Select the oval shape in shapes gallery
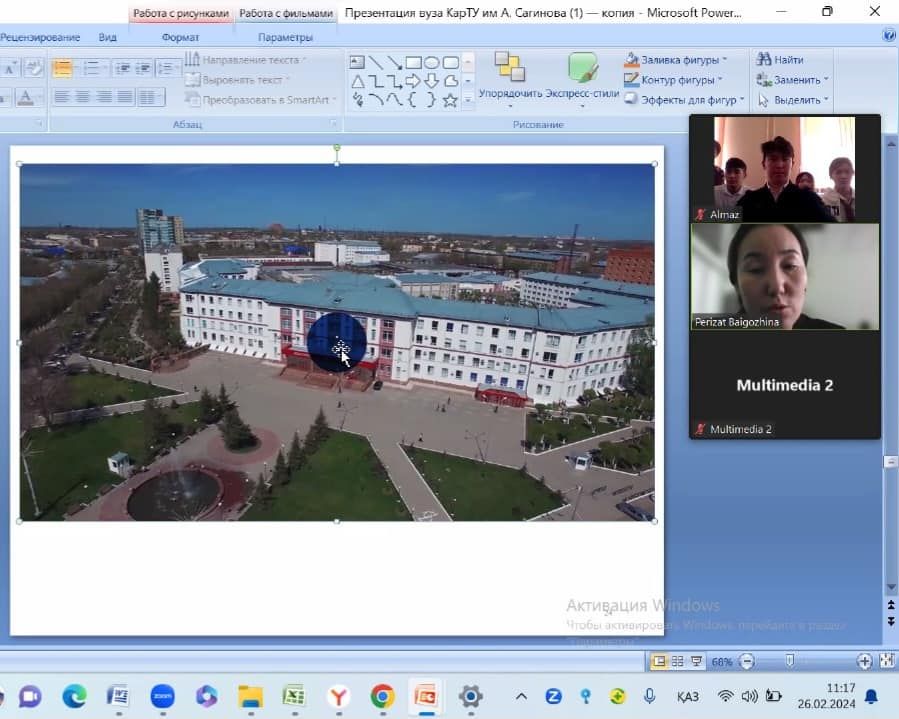The width and height of the screenshot is (899, 719). (432, 62)
